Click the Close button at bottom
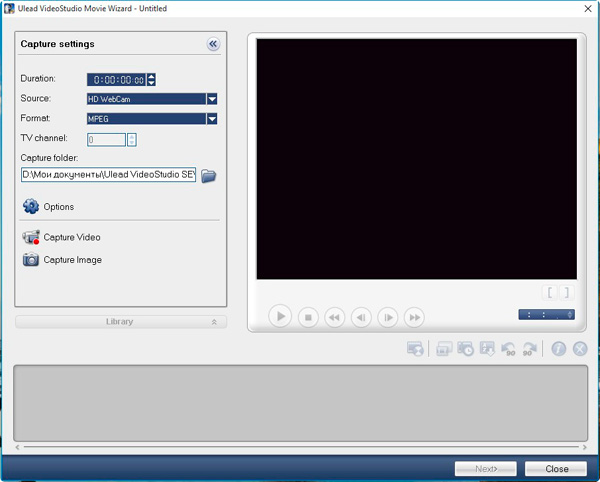600x482 pixels. pyautogui.click(x=556, y=468)
